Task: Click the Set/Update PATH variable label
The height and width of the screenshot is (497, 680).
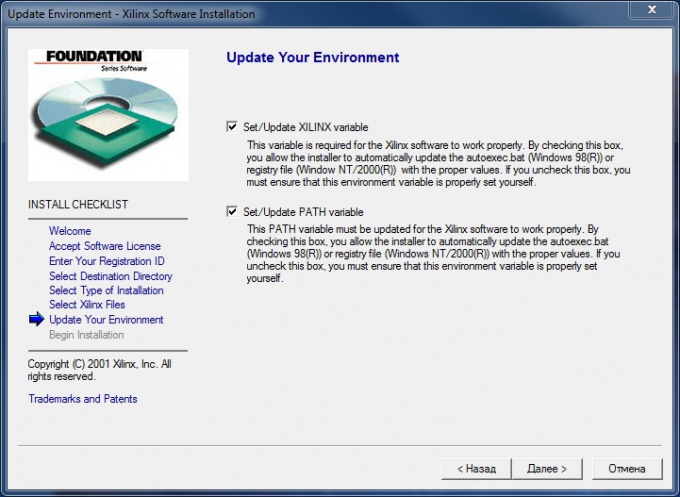Action: click(303, 212)
